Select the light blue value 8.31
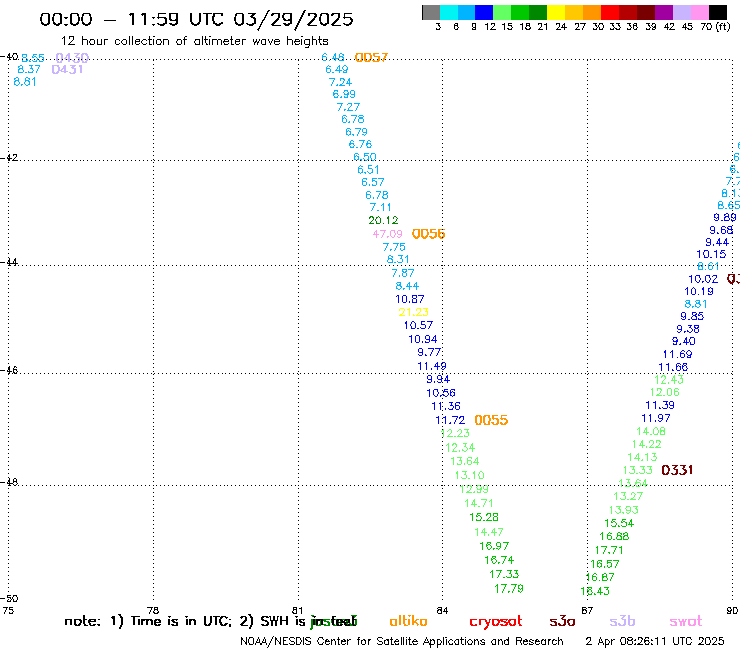740x650 pixels. click(x=398, y=260)
